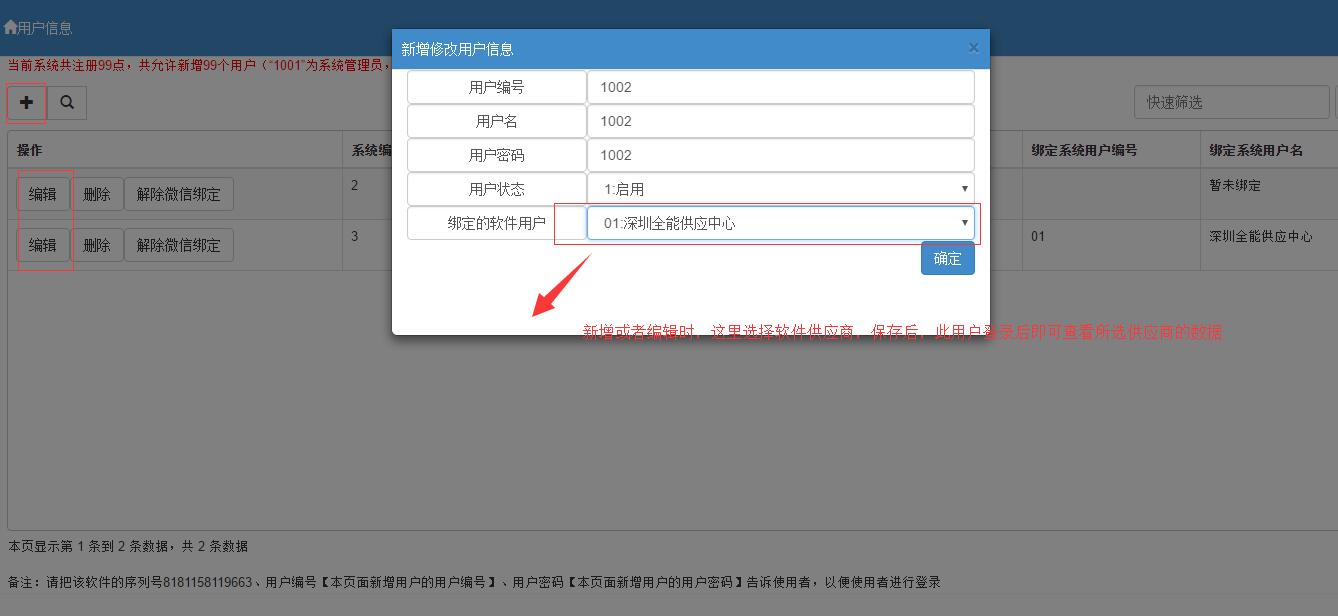Select the 用户密码 input box

point(780,155)
